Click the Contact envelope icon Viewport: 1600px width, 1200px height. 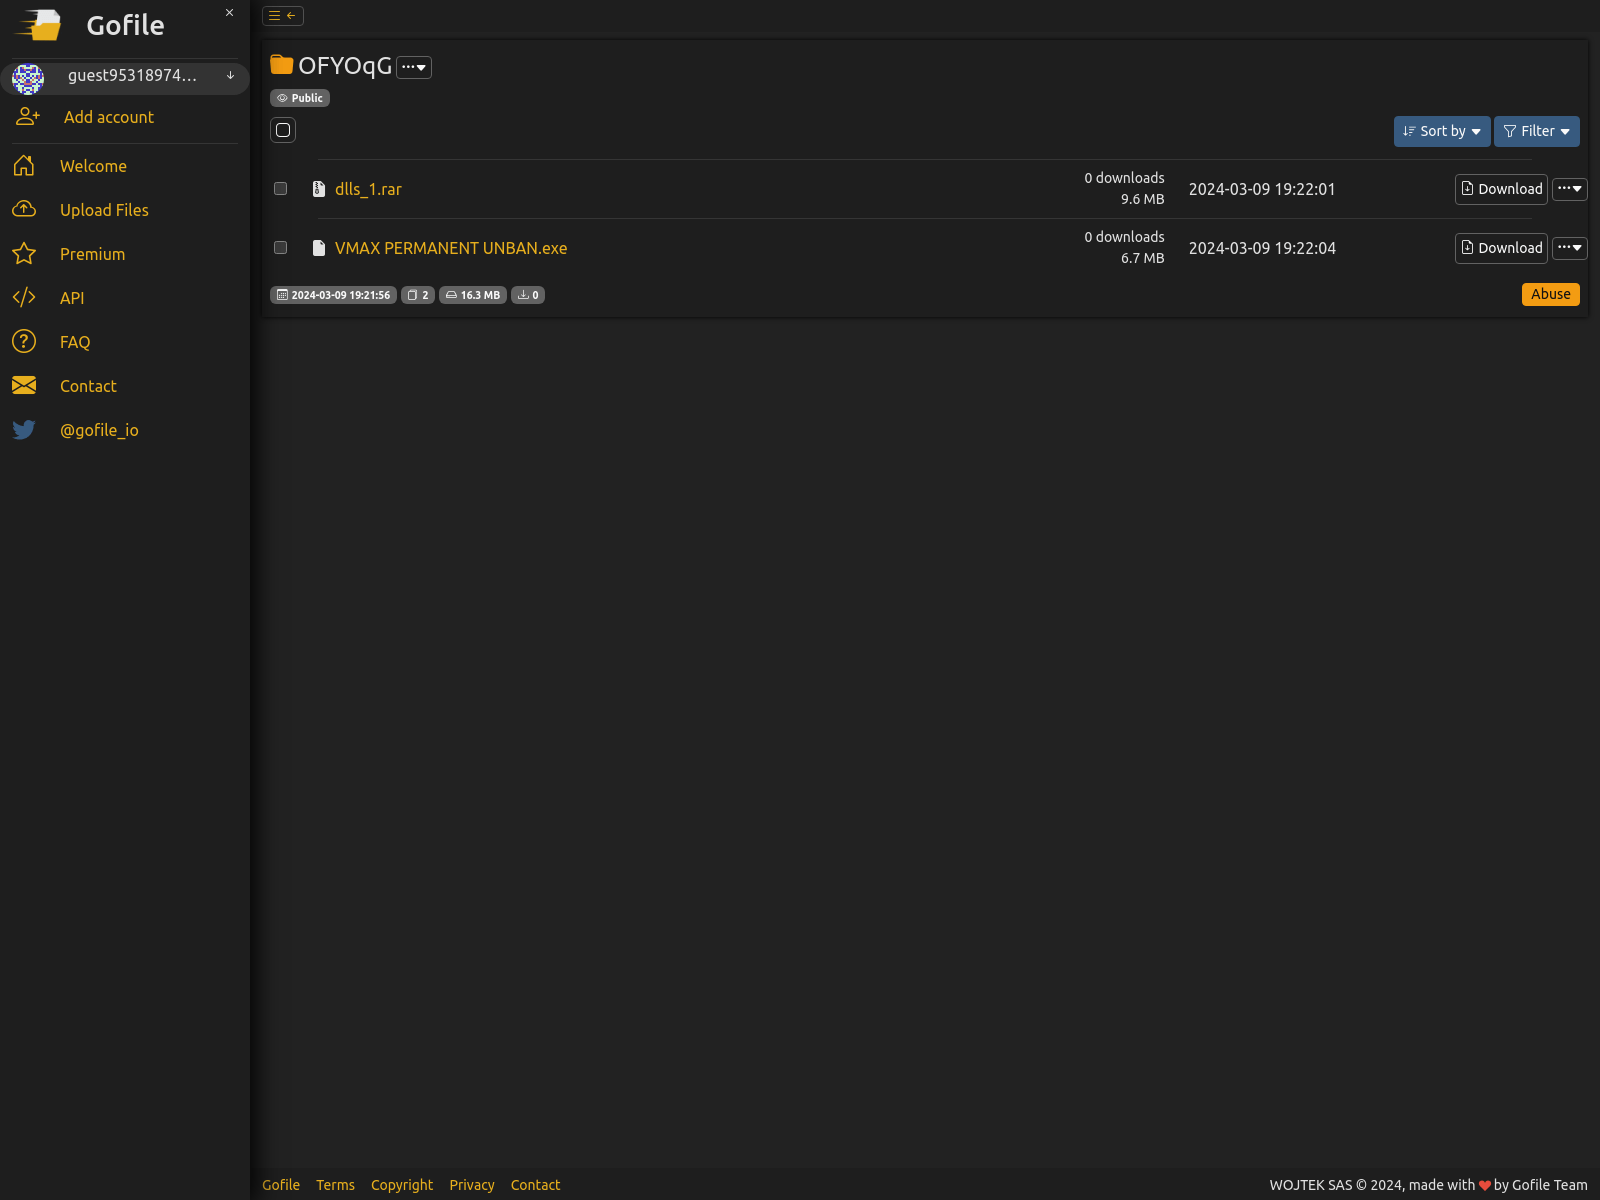click(24, 386)
